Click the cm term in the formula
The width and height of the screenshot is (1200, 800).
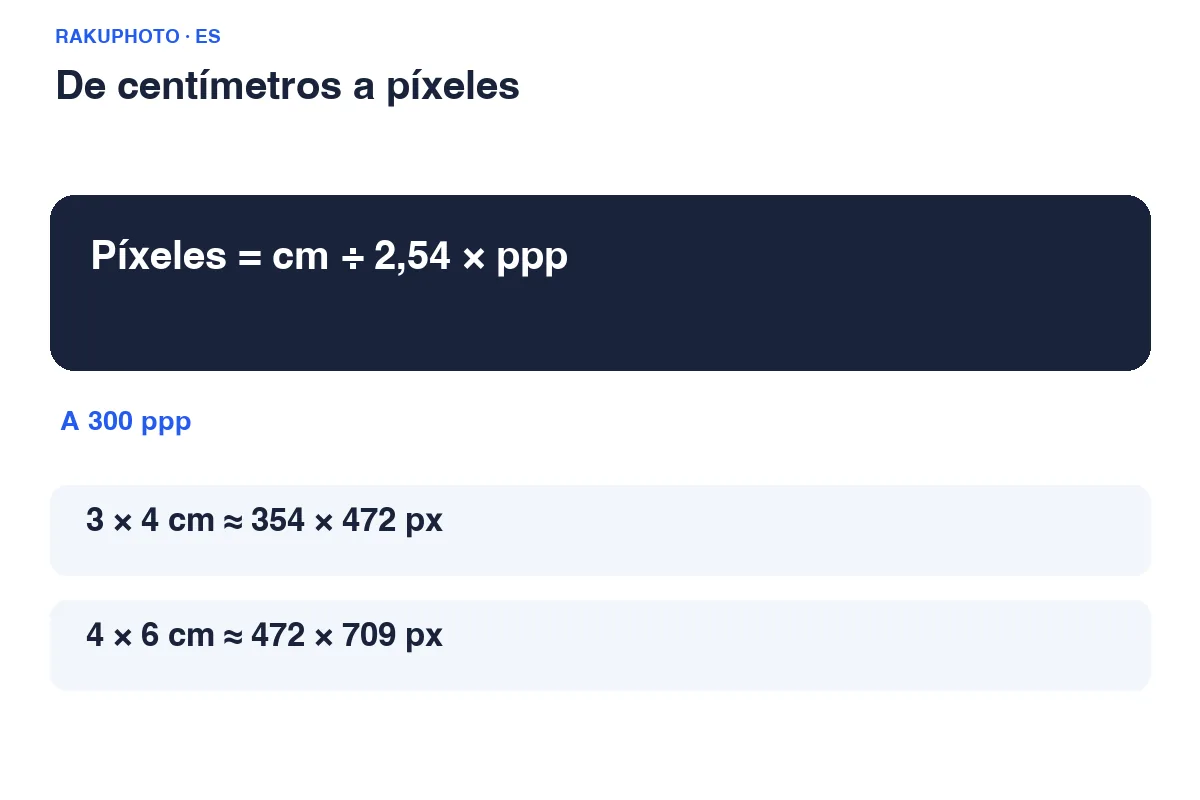300,259
